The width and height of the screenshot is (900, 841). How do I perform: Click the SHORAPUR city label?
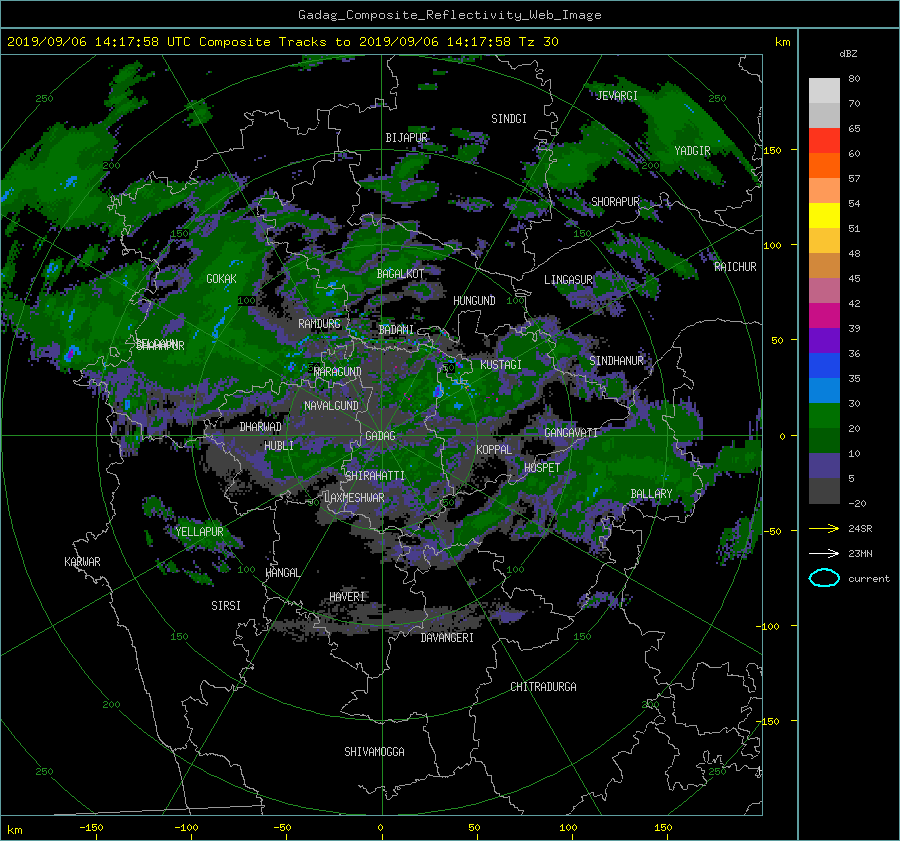pyautogui.click(x=615, y=202)
